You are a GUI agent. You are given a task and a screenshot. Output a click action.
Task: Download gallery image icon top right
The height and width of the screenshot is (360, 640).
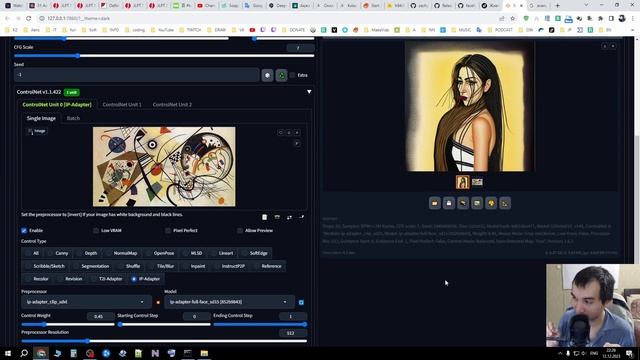click(604, 46)
